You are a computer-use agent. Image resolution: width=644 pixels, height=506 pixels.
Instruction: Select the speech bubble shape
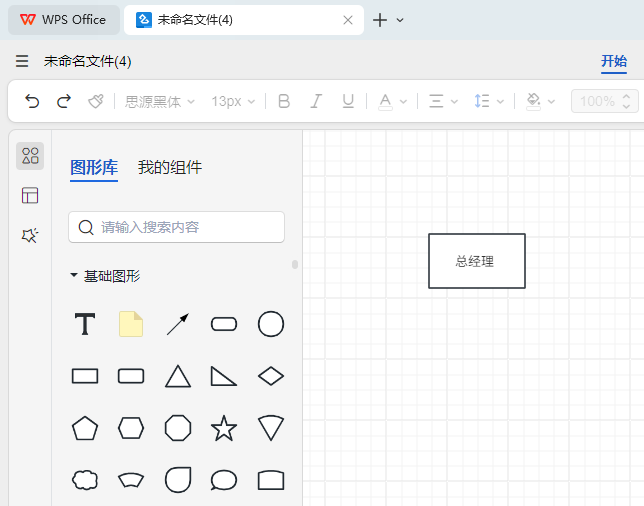coord(224,480)
